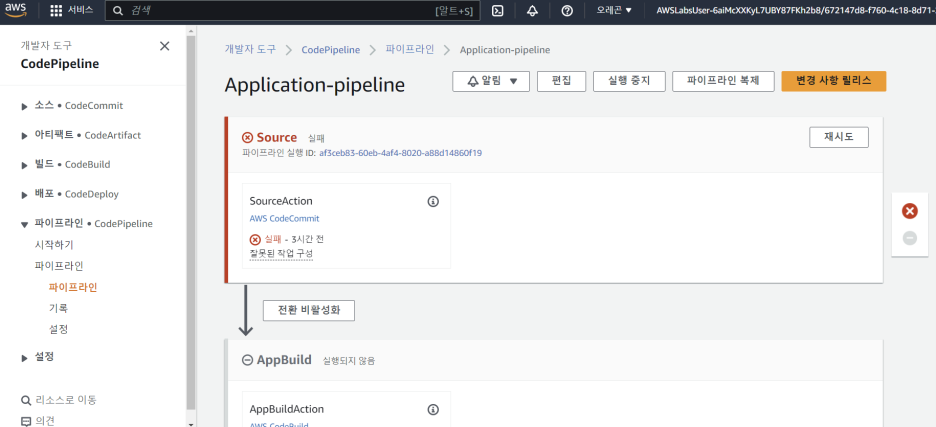Open 기록 in sidebar
936x427 pixels.
(58, 308)
